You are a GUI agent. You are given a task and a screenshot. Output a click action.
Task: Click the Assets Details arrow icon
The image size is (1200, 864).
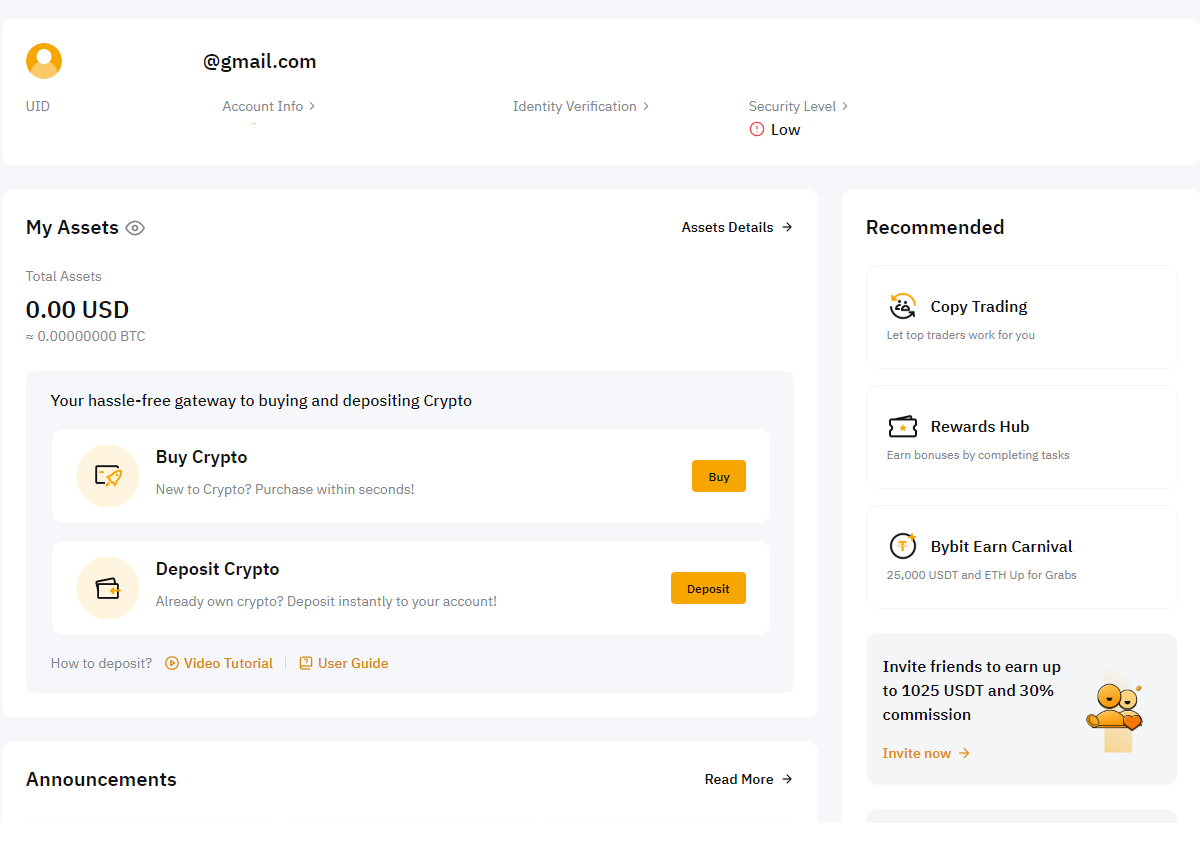coord(787,227)
